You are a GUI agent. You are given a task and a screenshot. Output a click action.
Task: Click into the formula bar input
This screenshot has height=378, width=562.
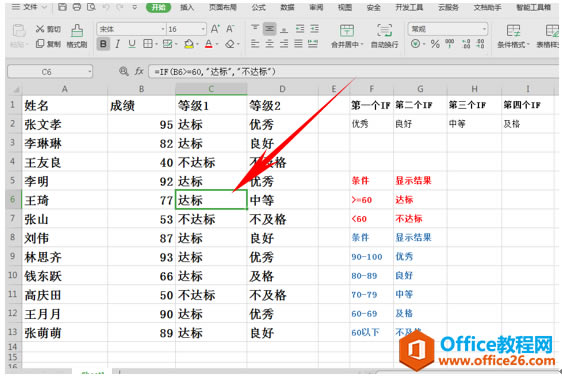353,72
